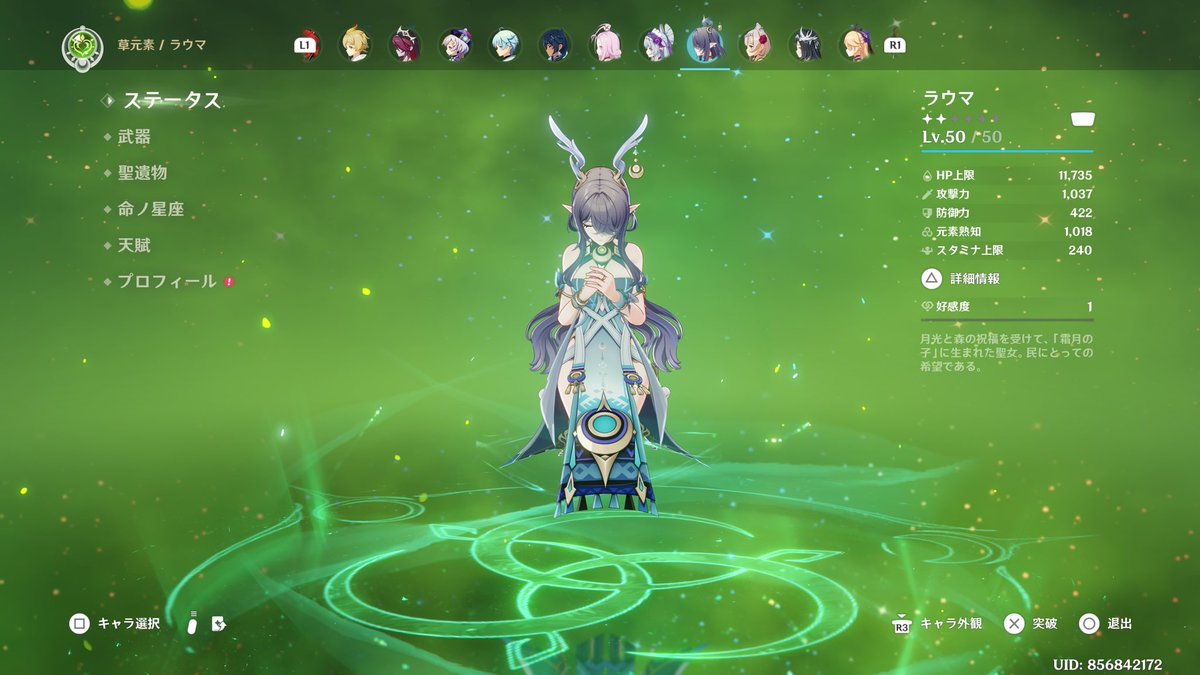Click the HP value 11,735
Screen dimensions: 1200x675
[1075, 175]
